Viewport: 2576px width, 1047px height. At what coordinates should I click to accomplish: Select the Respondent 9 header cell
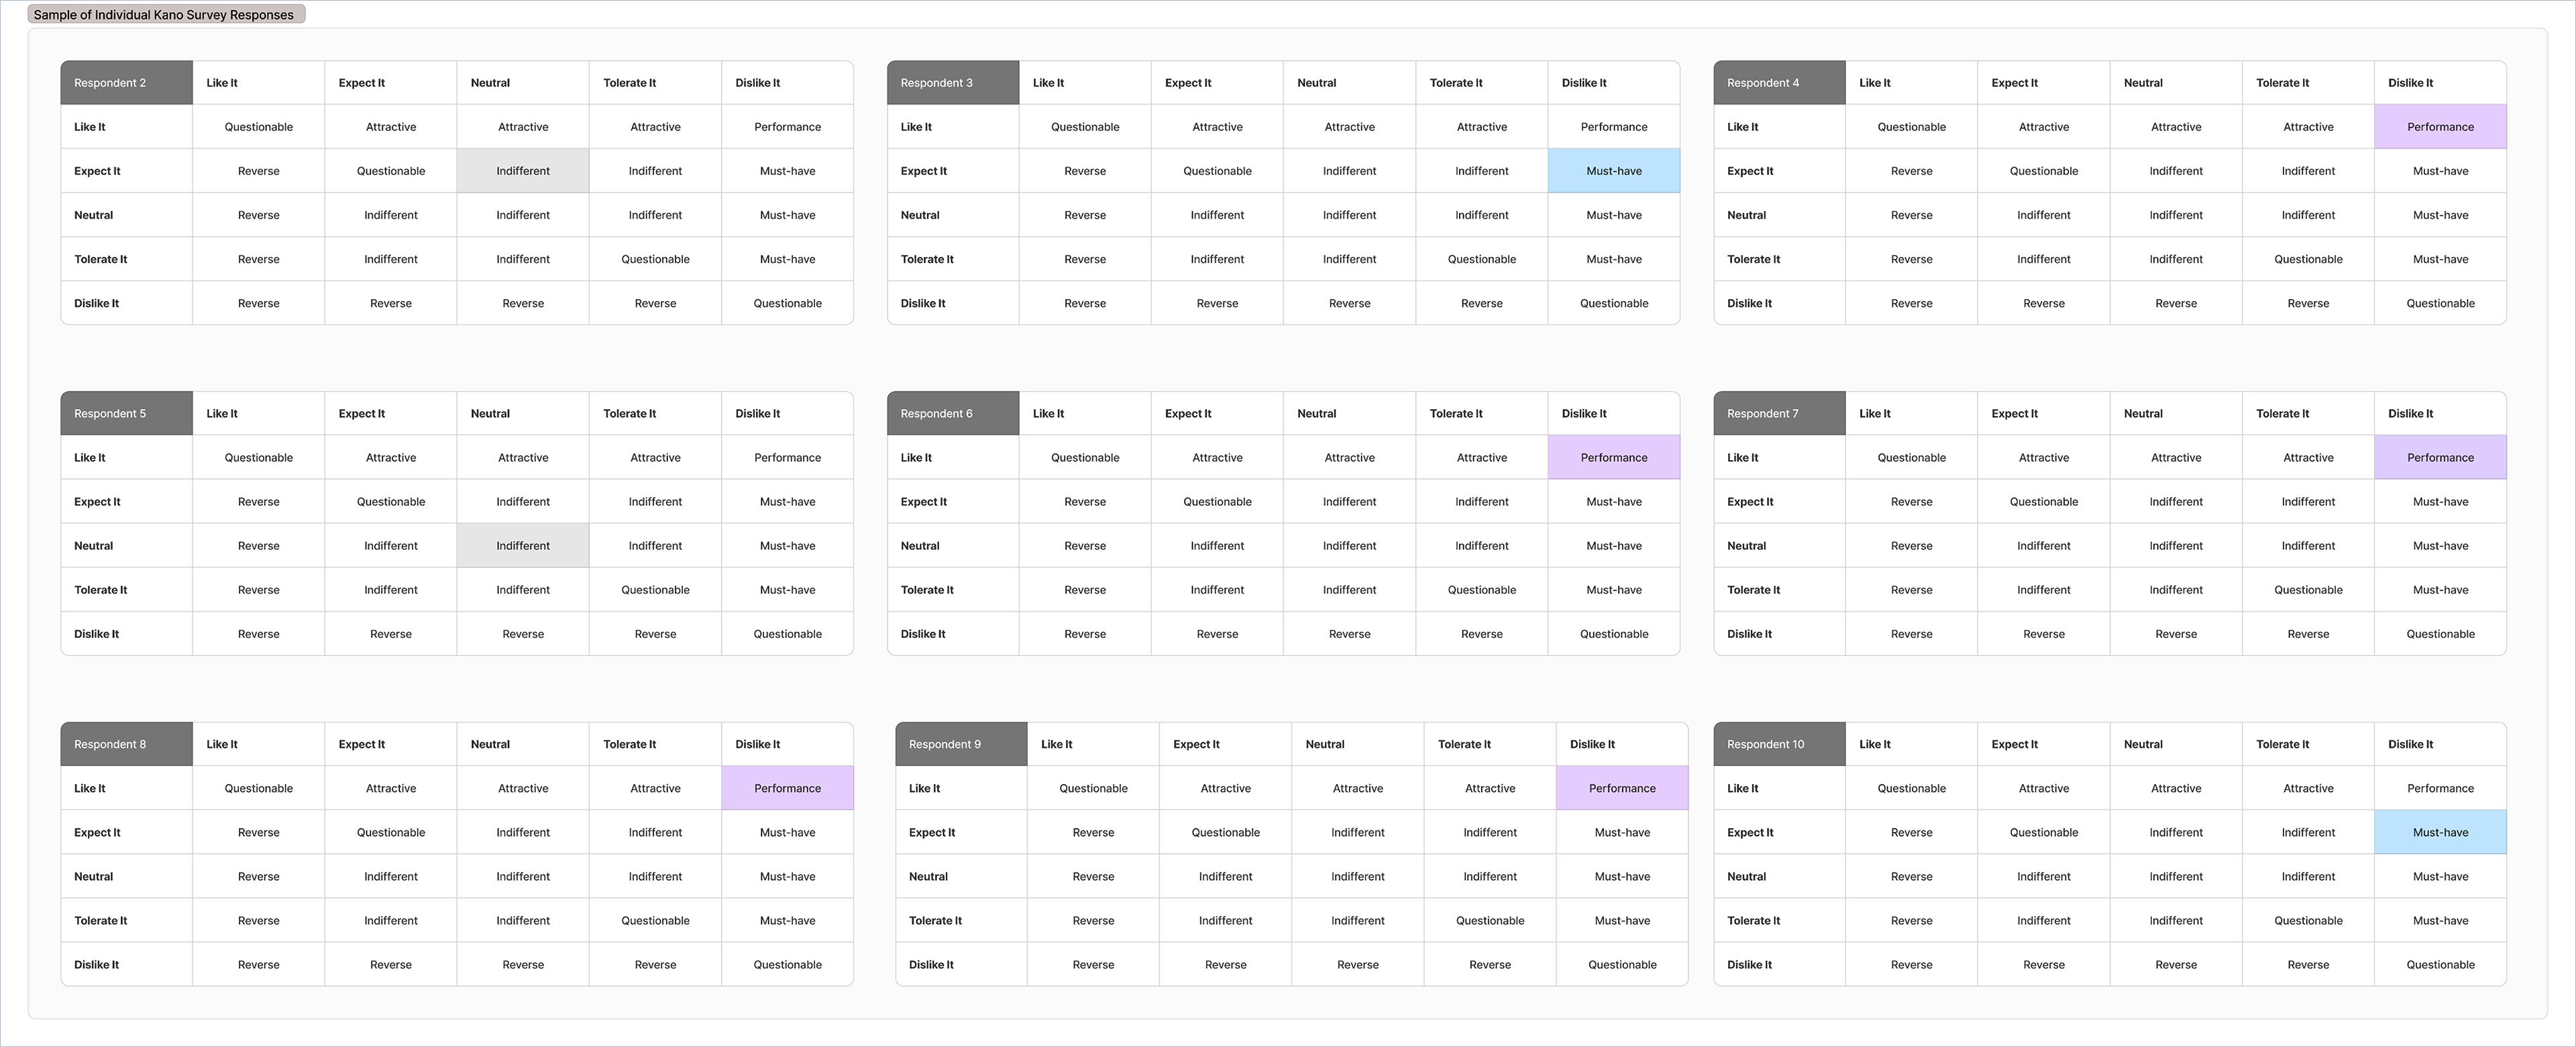(961, 744)
